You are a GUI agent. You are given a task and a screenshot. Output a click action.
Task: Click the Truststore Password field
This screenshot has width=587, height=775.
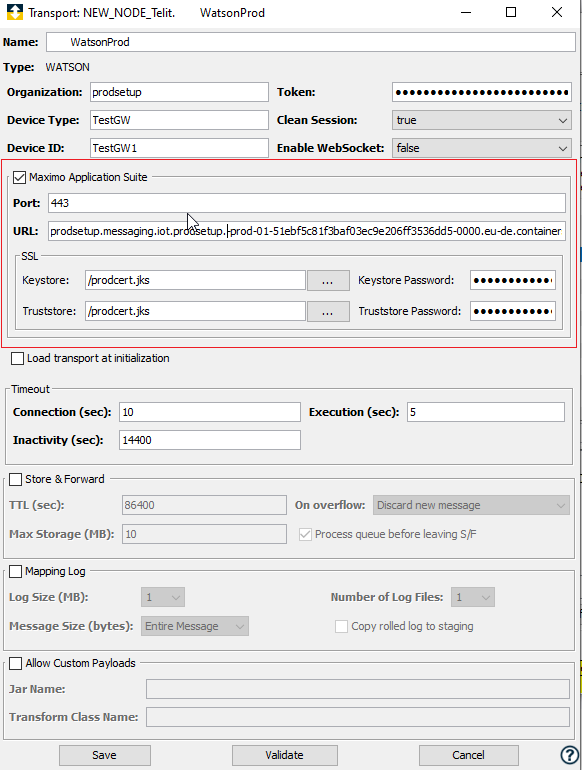513,311
